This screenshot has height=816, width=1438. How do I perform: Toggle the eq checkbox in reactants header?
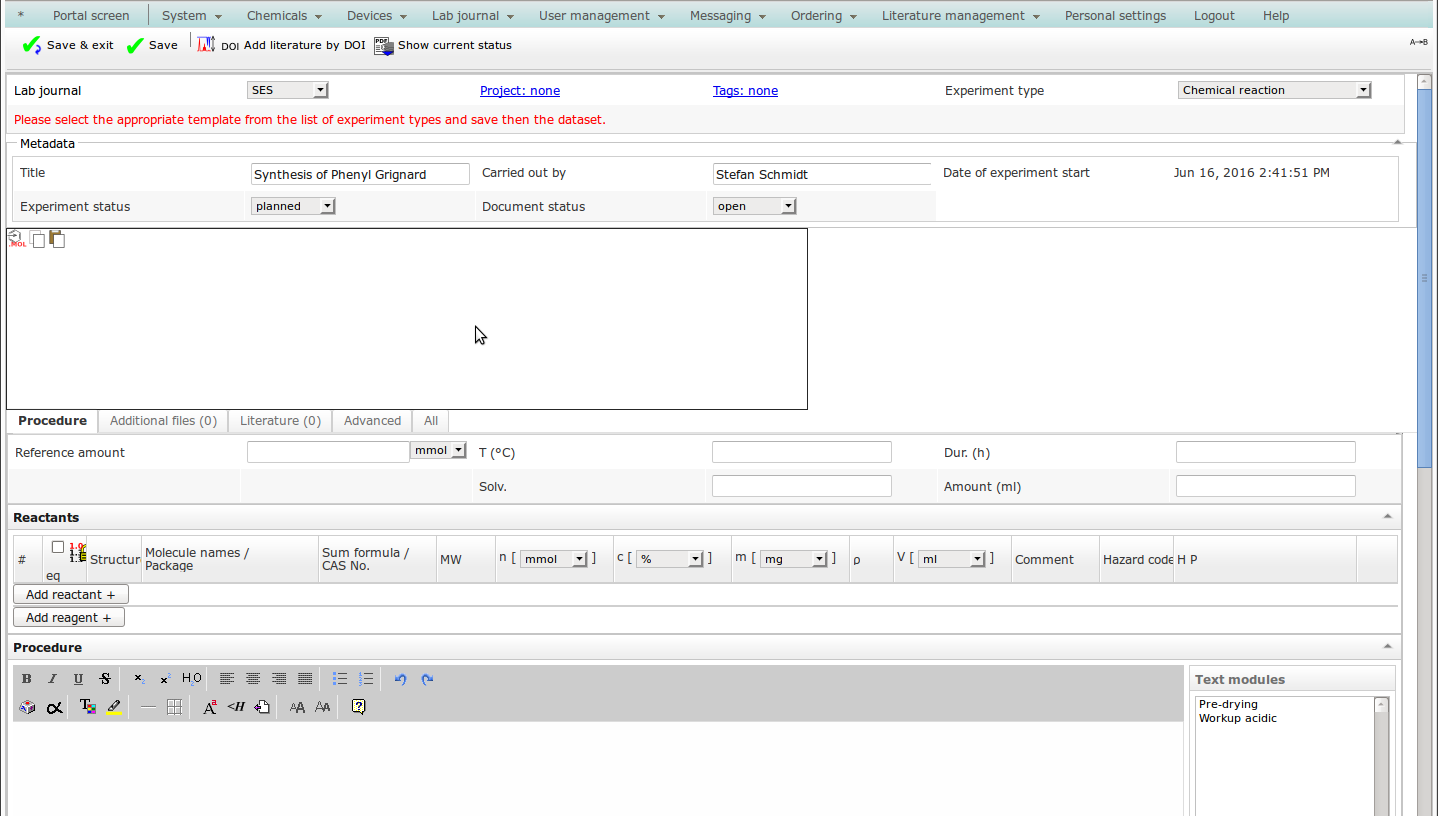[x=58, y=547]
